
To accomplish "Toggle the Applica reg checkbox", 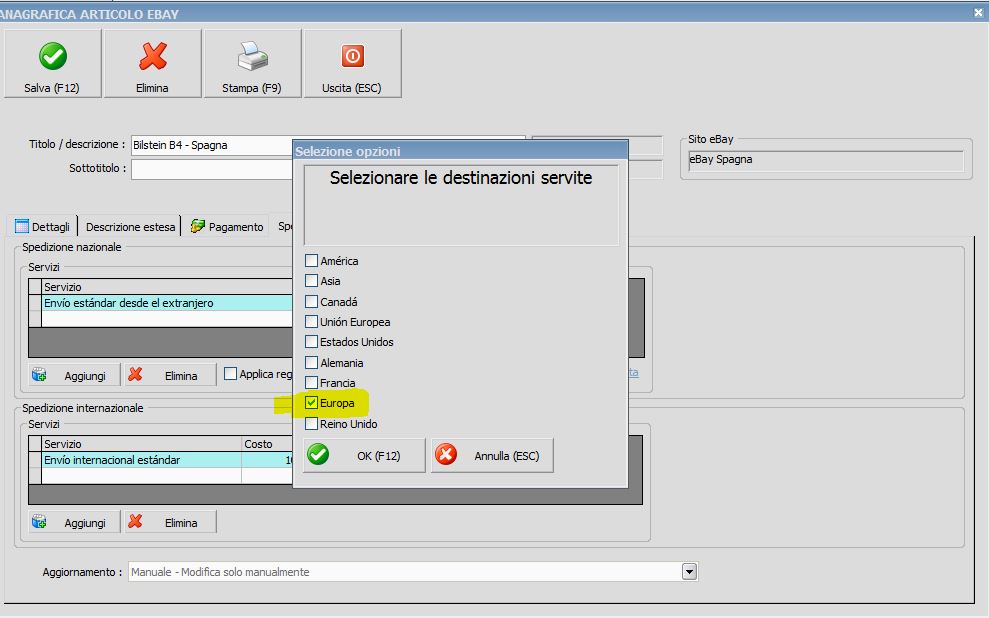I will 231,374.
